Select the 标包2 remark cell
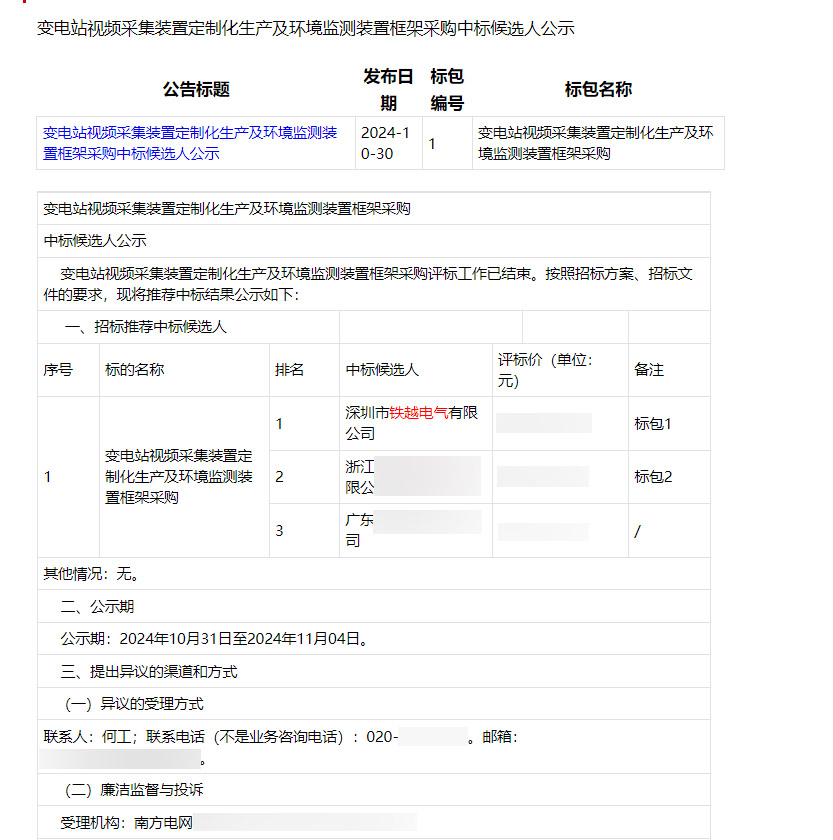The width and height of the screenshot is (833, 840). pyautogui.click(x=653, y=476)
